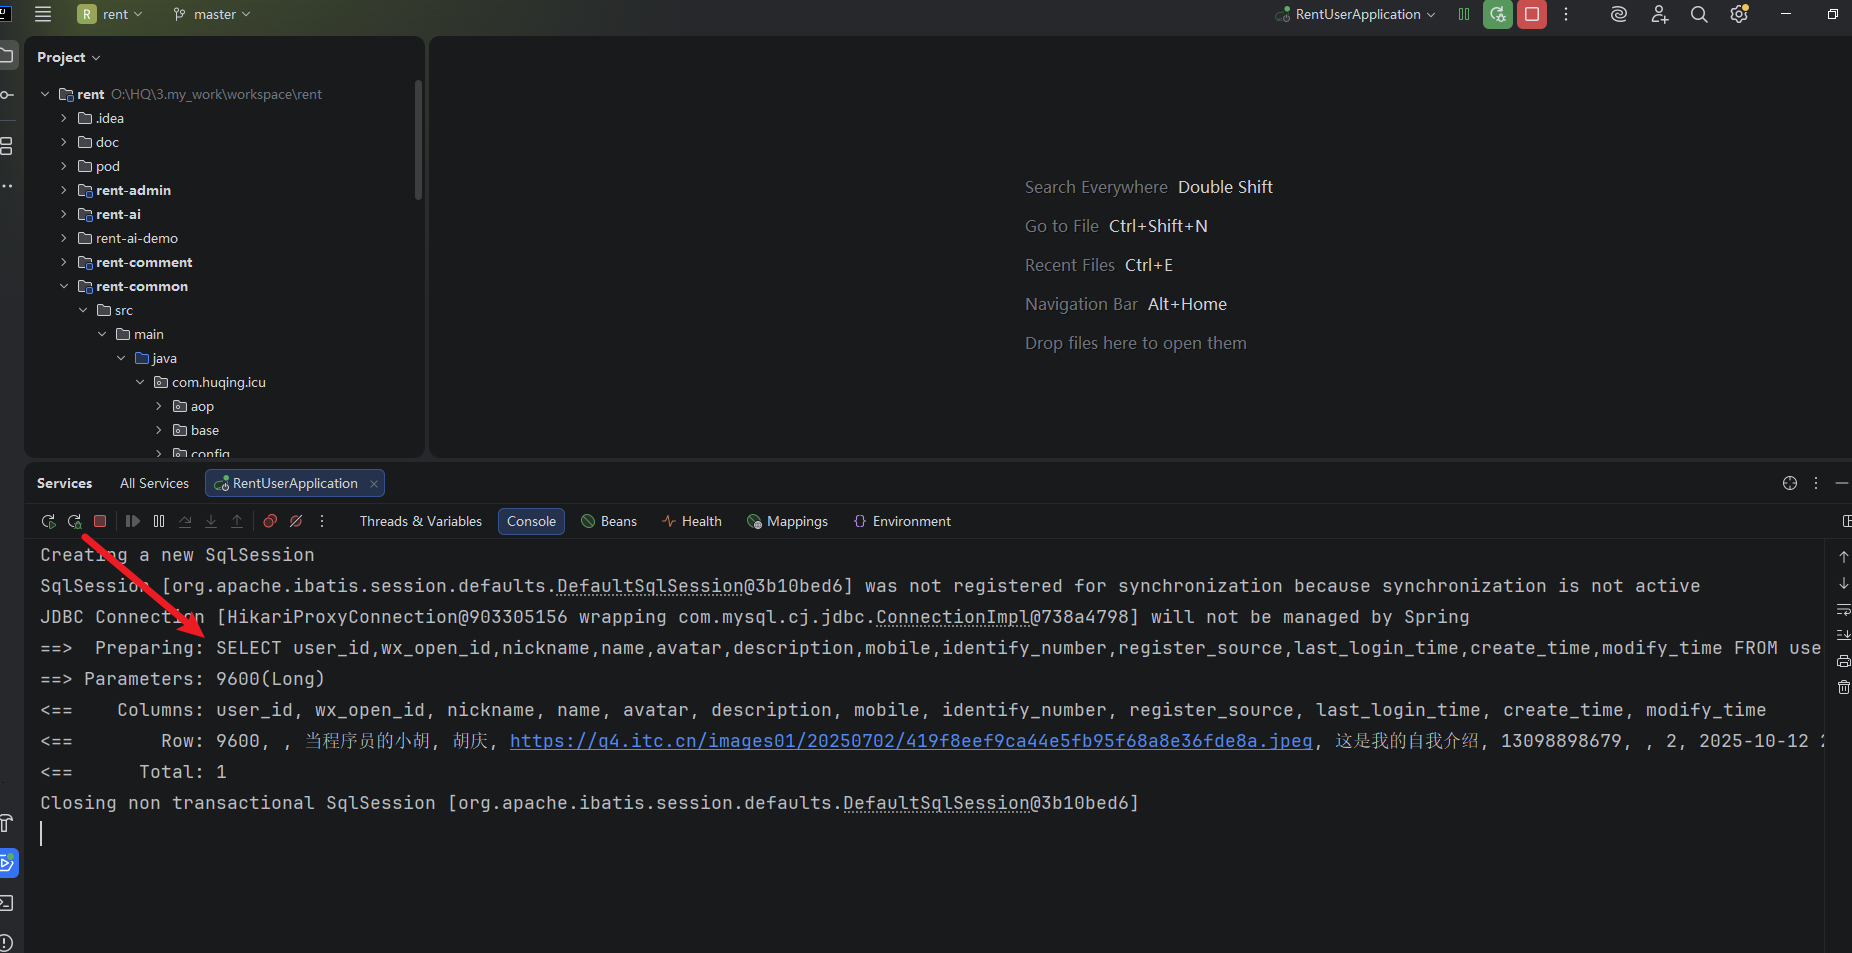Open the rent project dropdown
The image size is (1852, 953).
(111, 14)
